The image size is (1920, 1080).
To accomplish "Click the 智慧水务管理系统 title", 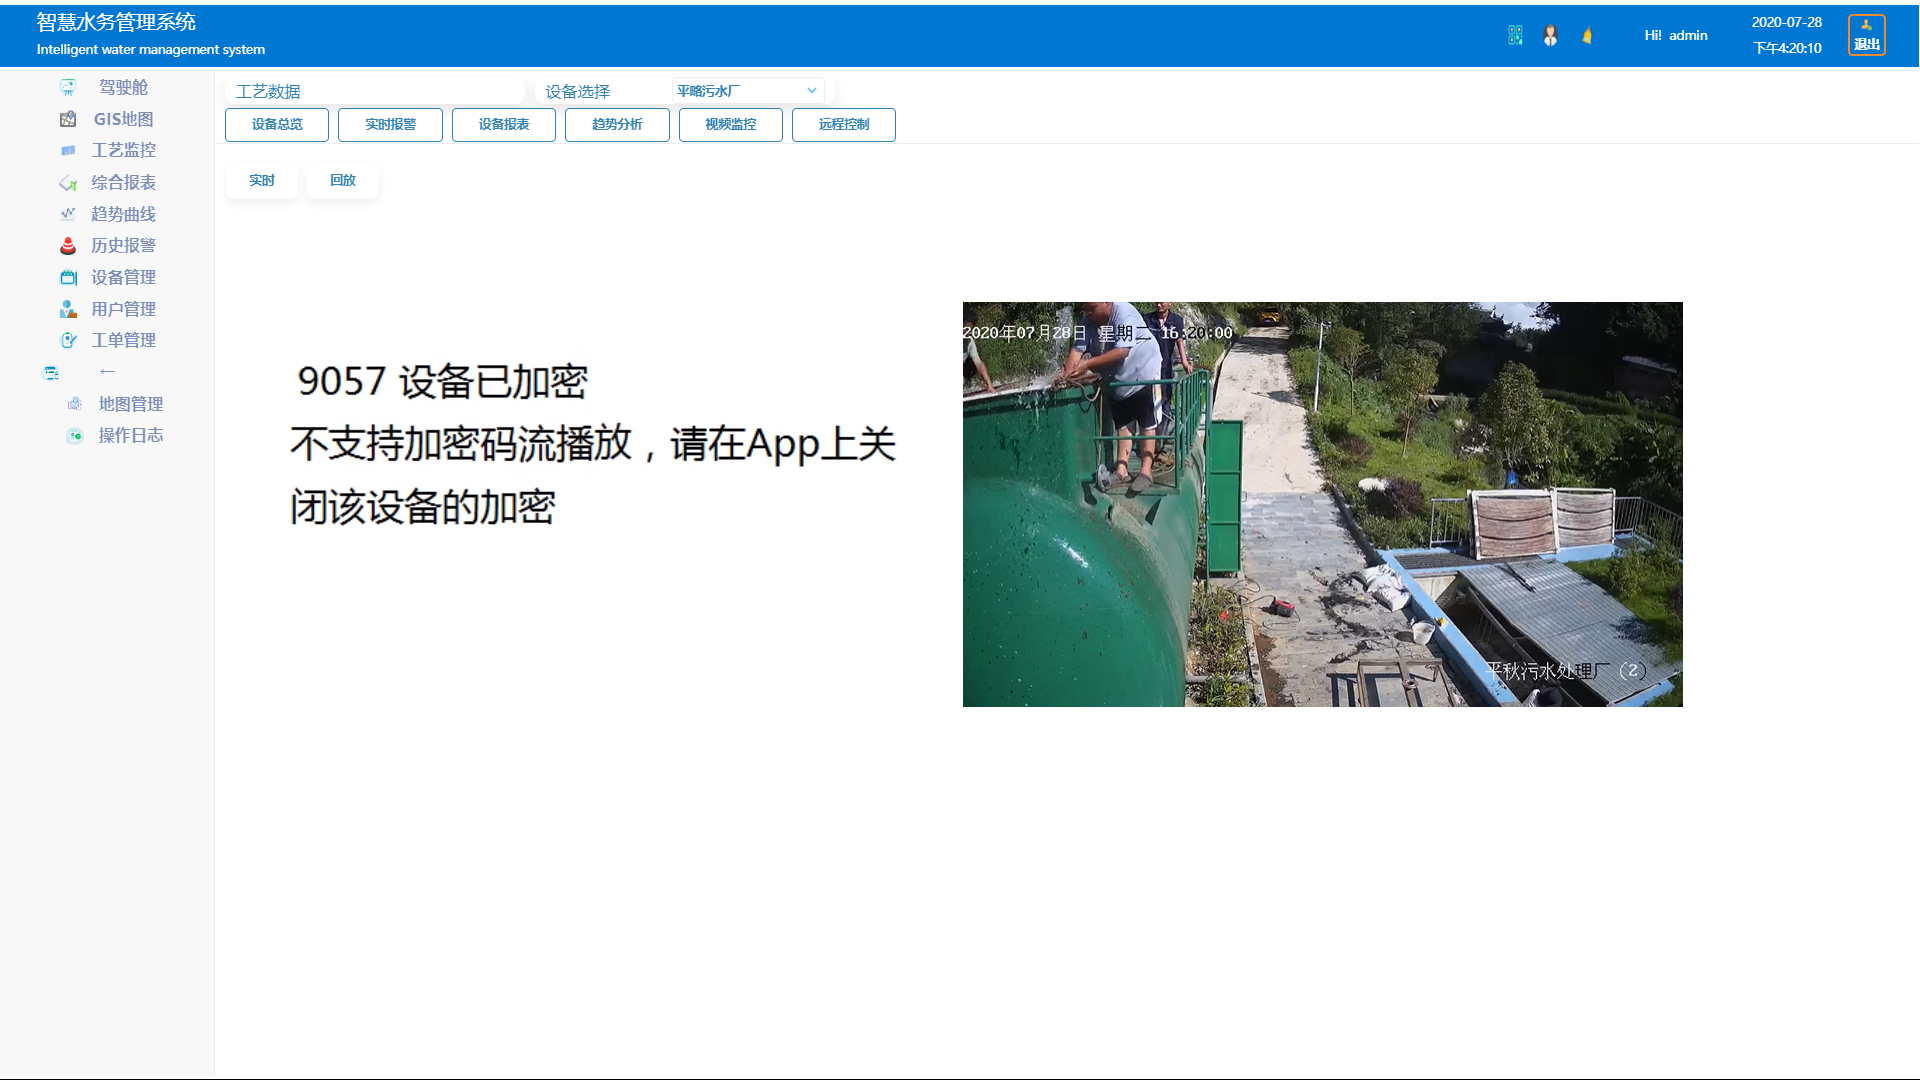I will 116,22.
